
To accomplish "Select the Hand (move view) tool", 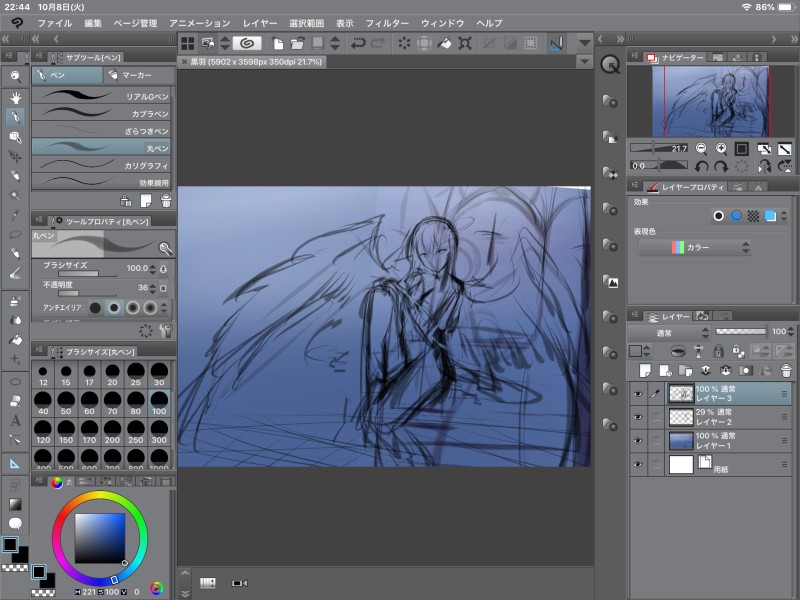I will click(x=15, y=97).
